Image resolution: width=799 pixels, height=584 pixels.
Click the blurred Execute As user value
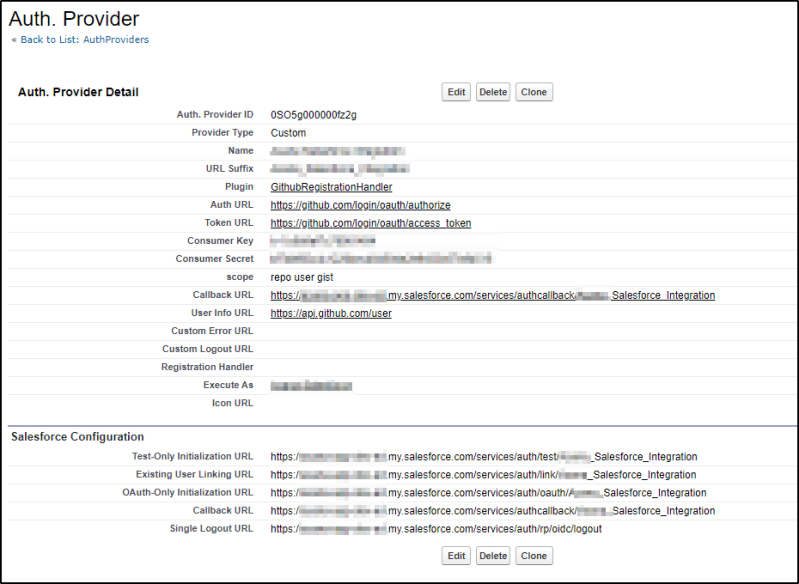click(x=311, y=386)
